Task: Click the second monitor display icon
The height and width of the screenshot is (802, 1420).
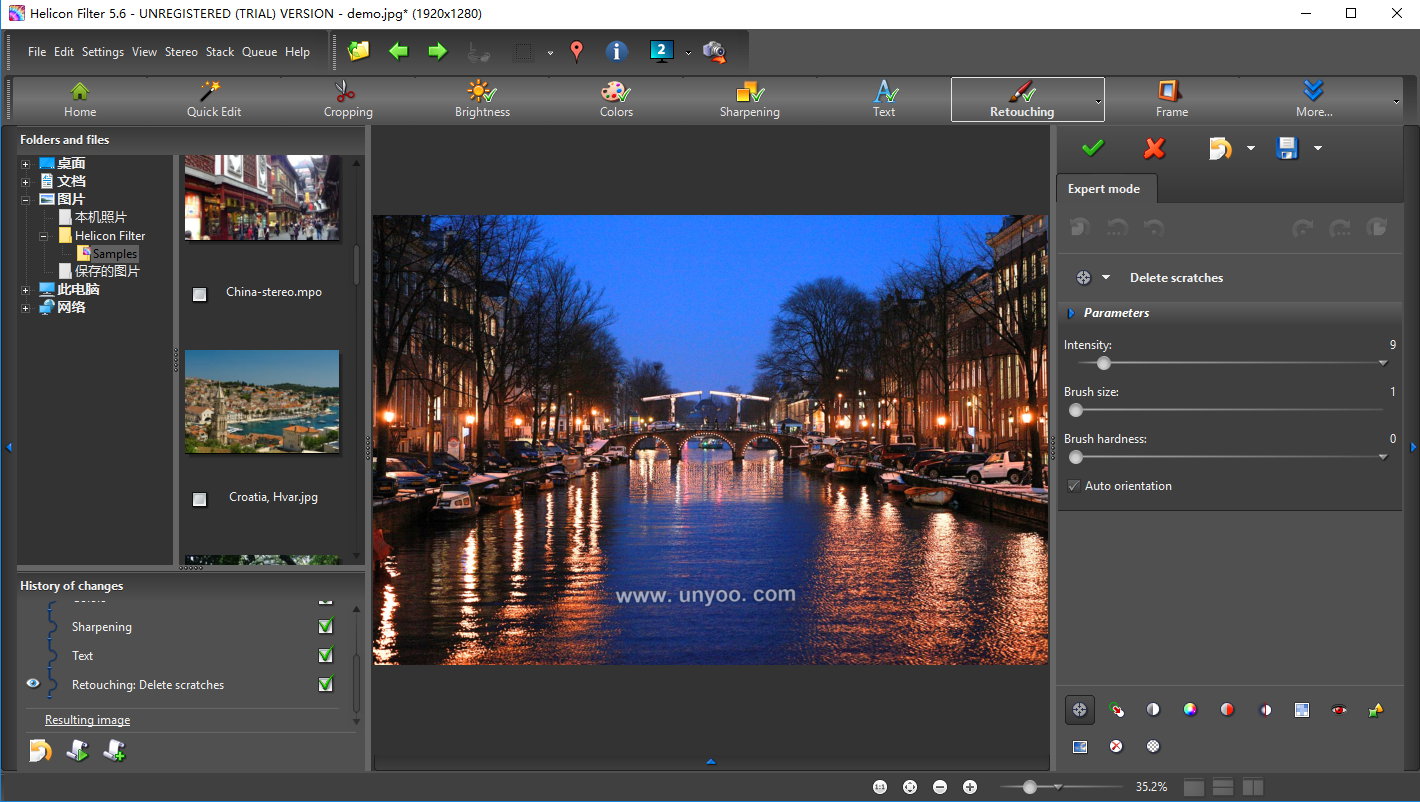Action: pyautogui.click(x=661, y=50)
